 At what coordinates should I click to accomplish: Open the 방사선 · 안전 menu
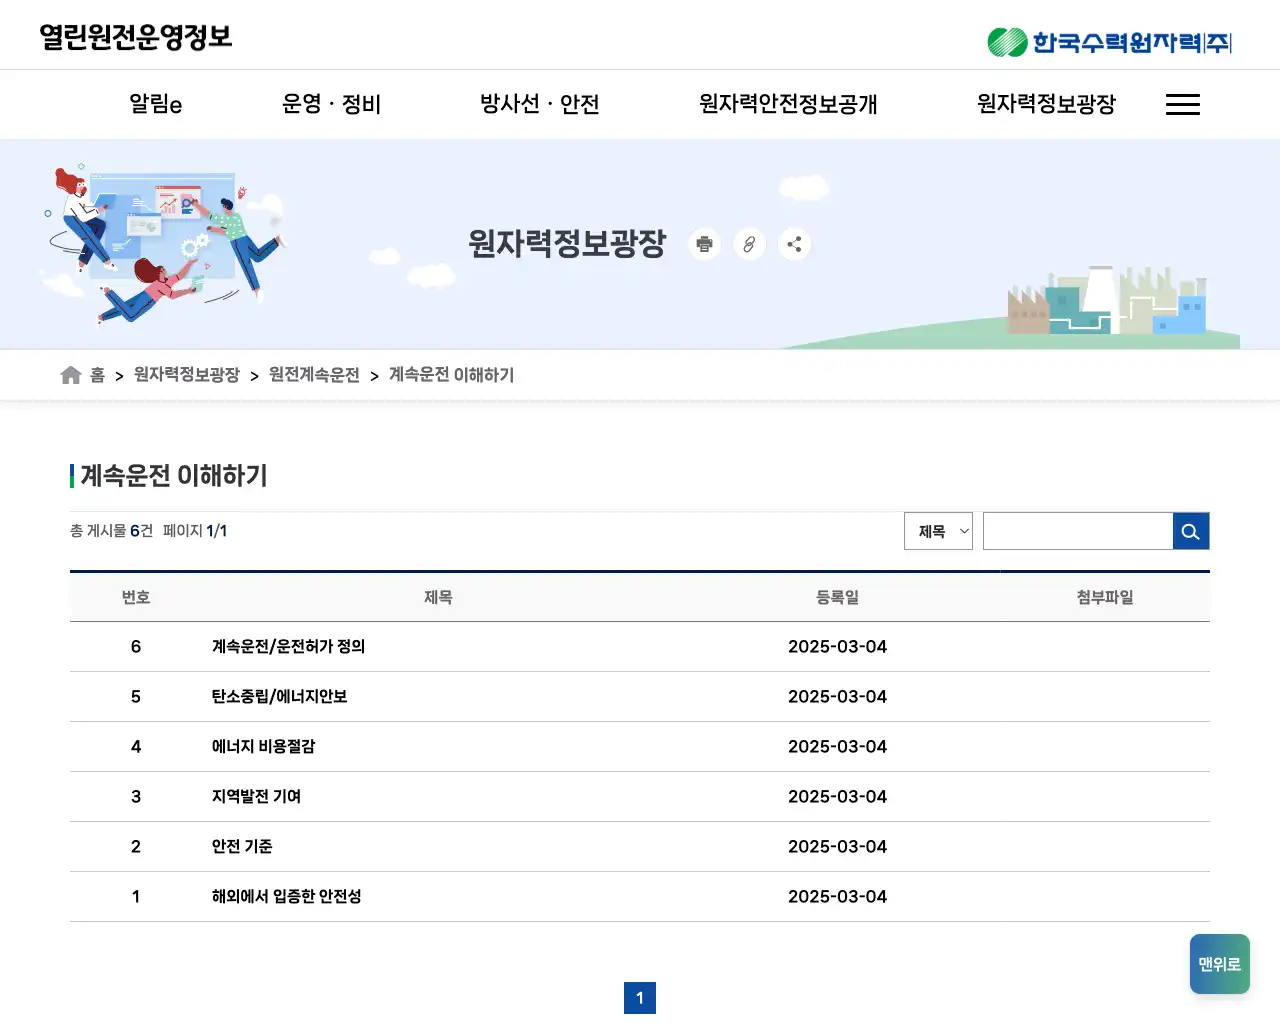[x=539, y=104]
